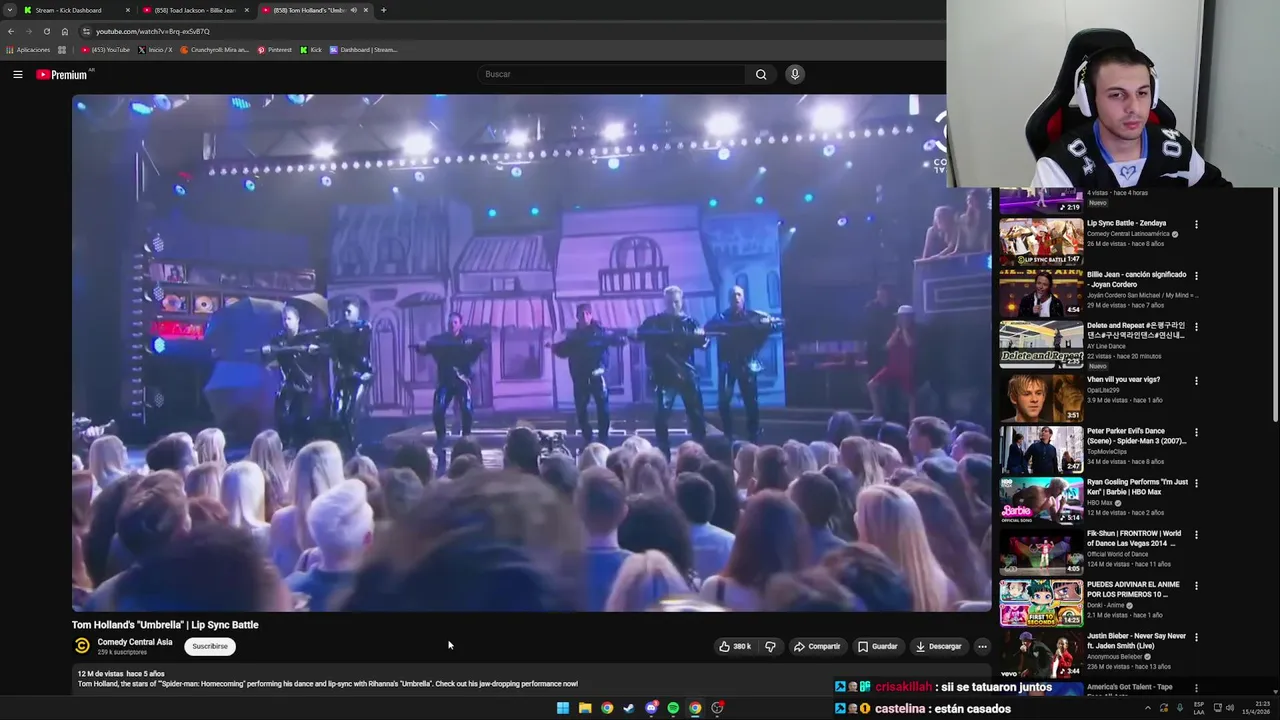Close the Toad Jackson tab
The image size is (1280, 720).
pyautogui.click(x=247, y=10)
